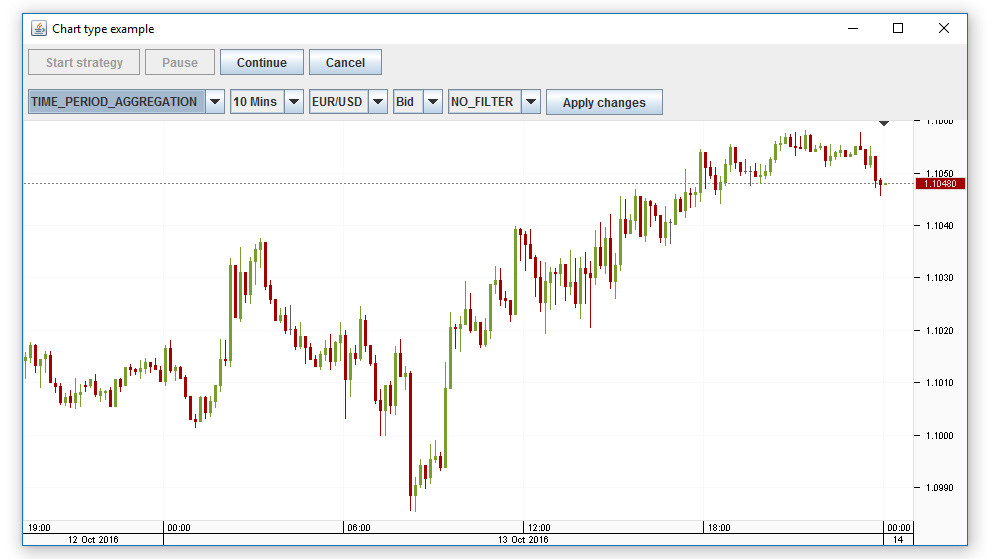The height and width of the screenshot is (559, 996).
Task: Click the Start strategy button
Action: click(x=84, y=62)
